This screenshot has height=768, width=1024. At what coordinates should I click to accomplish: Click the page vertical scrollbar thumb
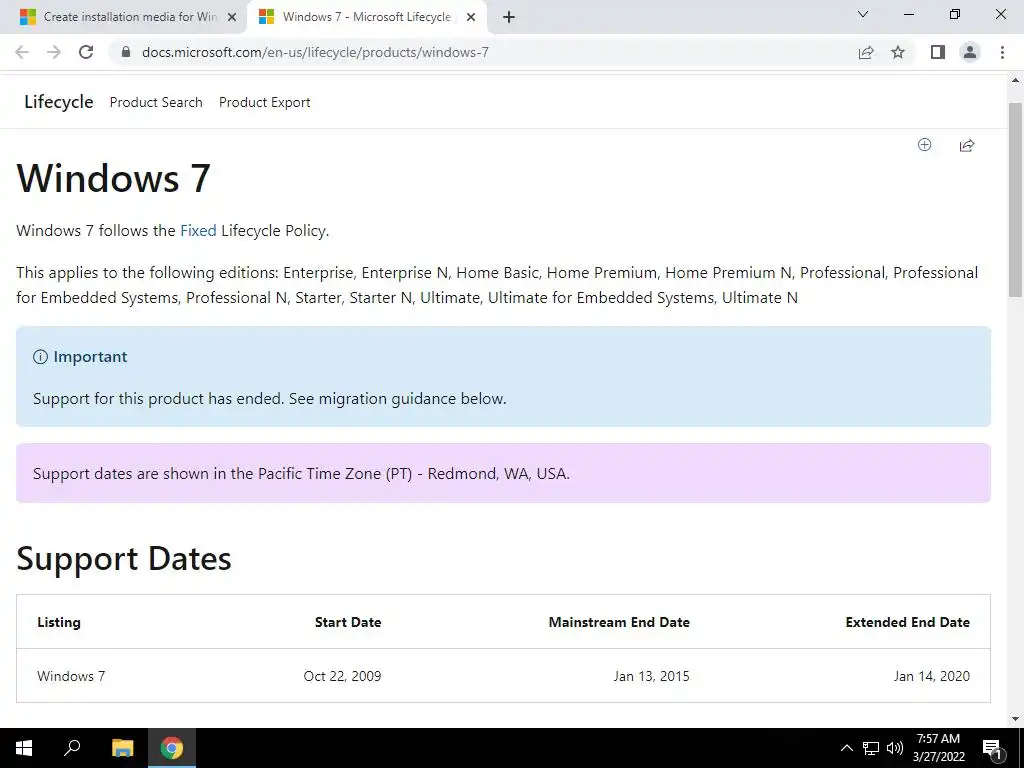coord(1016,199)
